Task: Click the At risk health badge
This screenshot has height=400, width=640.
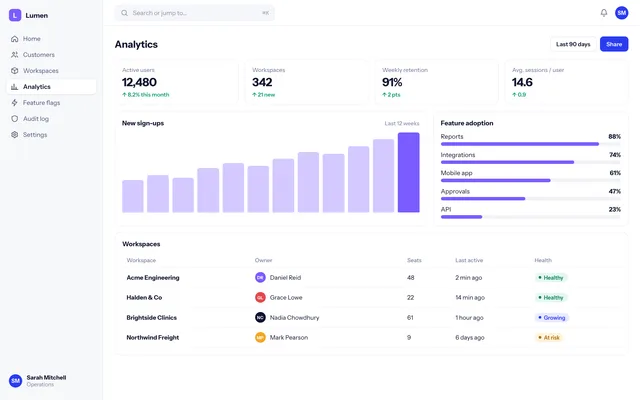Action: (549, 338)
